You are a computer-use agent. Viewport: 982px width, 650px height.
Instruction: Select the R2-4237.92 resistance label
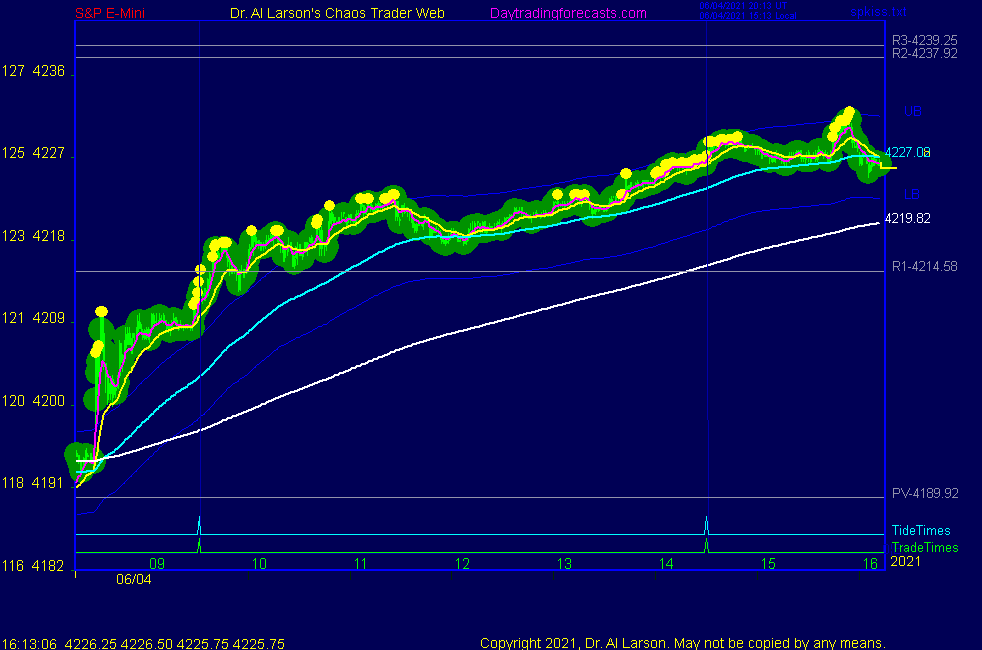tap(924, 53)
